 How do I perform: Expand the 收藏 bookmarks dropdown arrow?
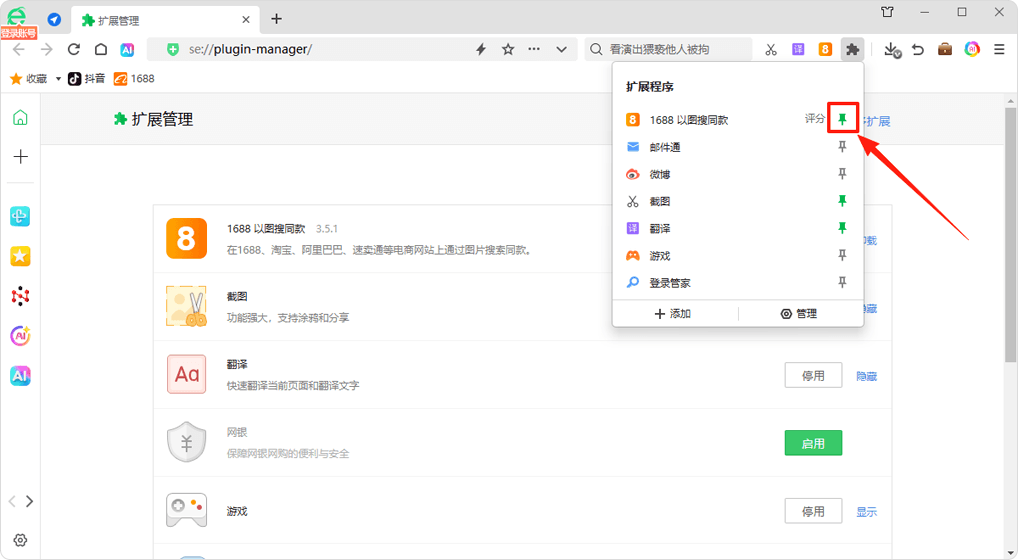click(58, 78)
